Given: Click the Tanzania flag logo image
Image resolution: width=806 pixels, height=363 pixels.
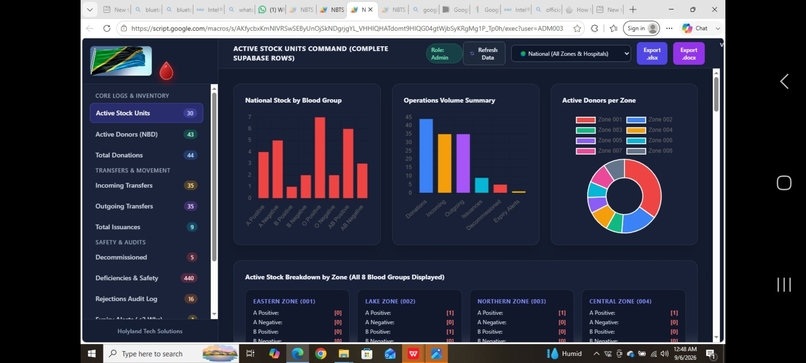Looking at the screenshot, I should (x=121, y=61).
